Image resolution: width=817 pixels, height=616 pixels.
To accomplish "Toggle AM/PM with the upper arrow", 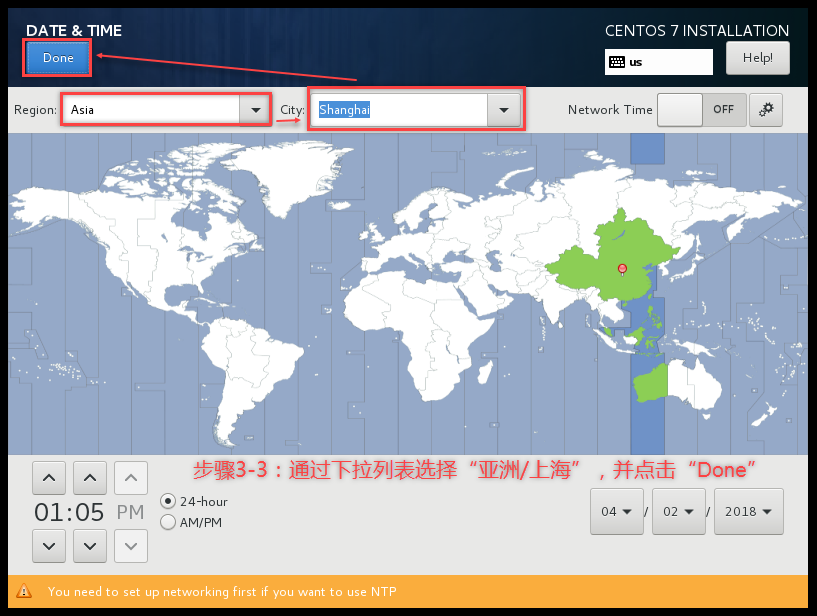I will coord(131,477).
